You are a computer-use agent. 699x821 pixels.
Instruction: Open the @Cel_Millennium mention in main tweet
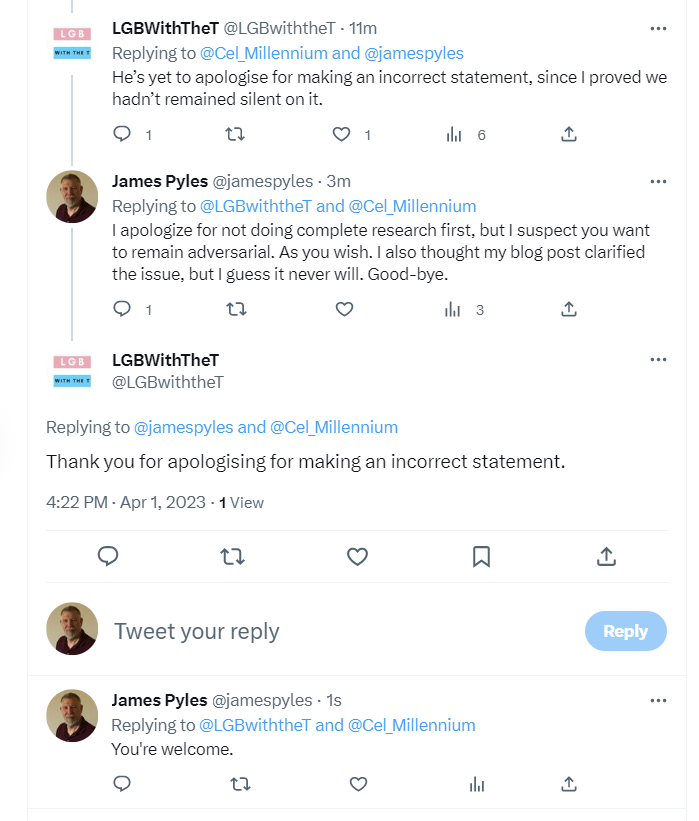click(333, 427)
